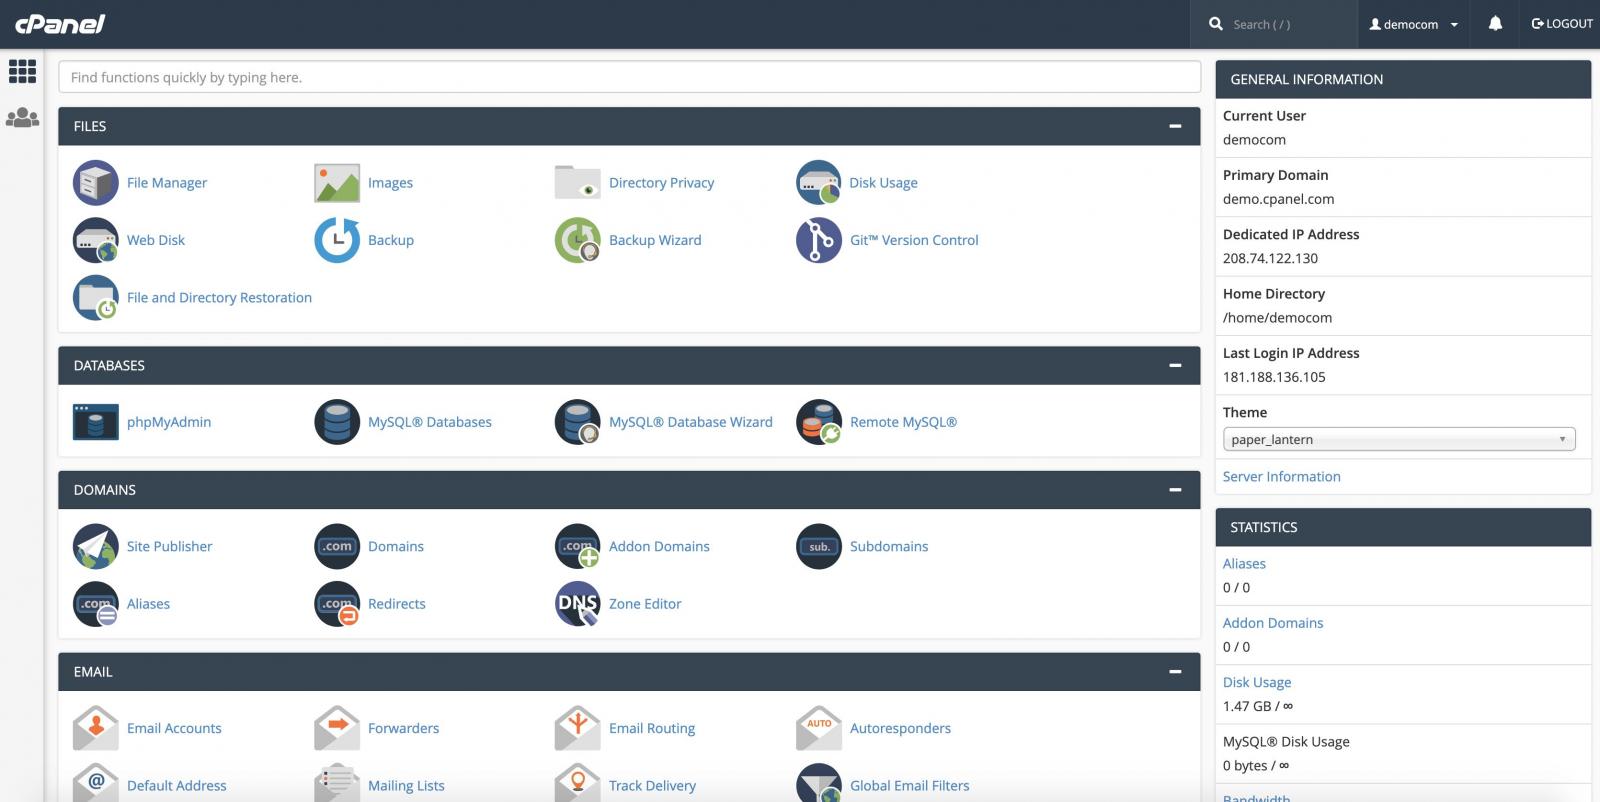Click the MySQL Databases icon
The width and height of the screenshot is (1600, 802).
coord(337,422)
